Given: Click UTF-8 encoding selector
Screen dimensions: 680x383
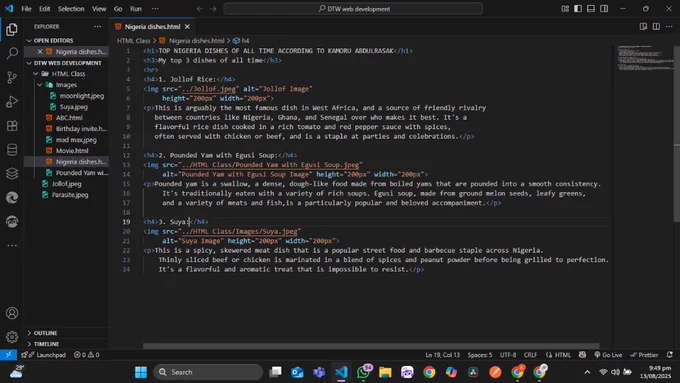Looking at the screenshot, I should click(508, 355).
